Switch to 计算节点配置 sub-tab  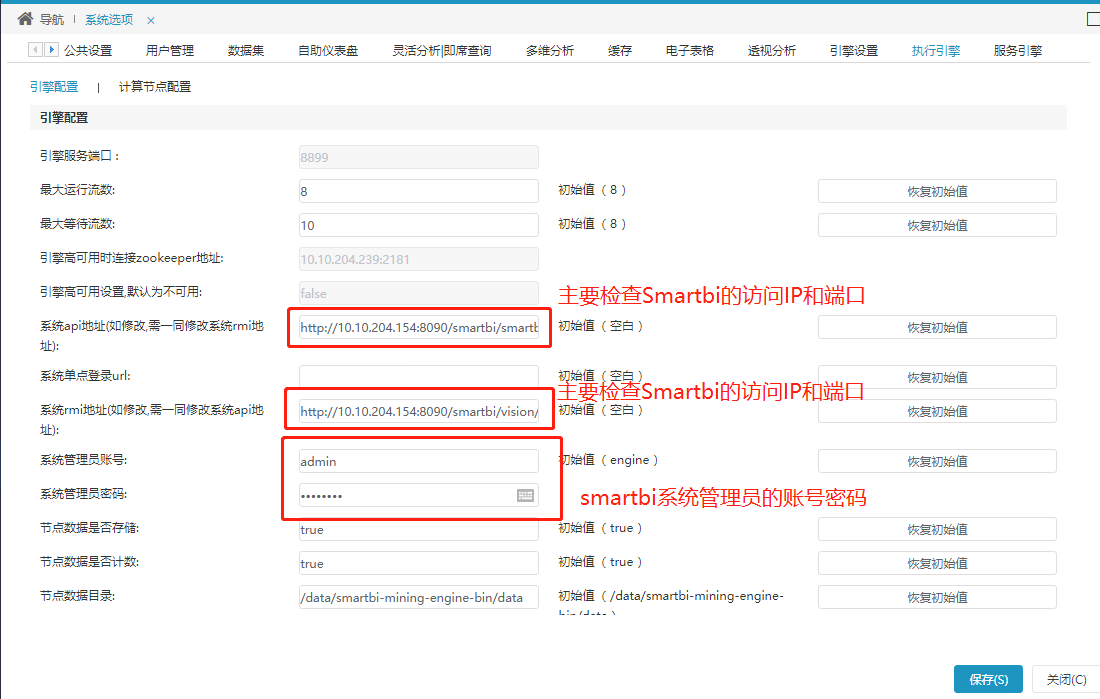pos(155,86)
